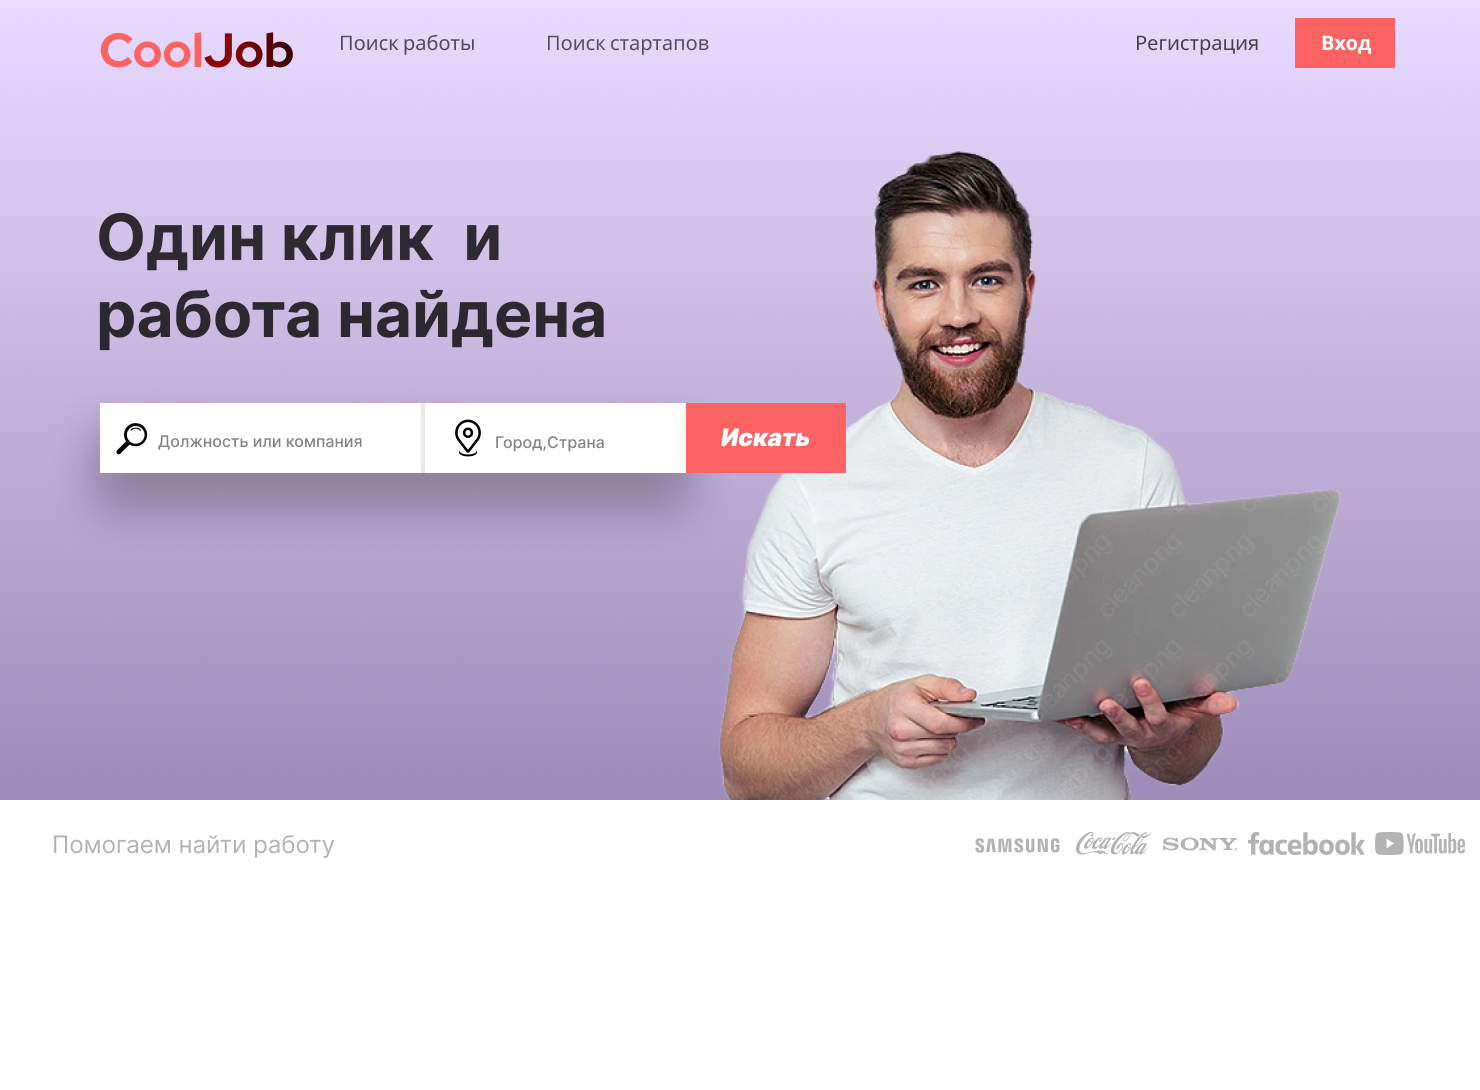The height and width of the screenshot is (1090, 1480).
Task: Focus the Город, Страна input field
Action: [556, 438]
